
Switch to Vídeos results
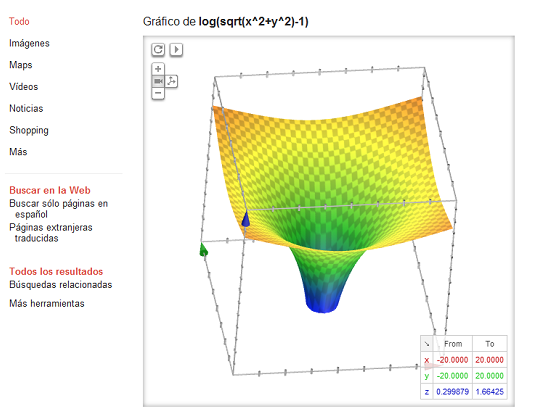coord(23,87)
